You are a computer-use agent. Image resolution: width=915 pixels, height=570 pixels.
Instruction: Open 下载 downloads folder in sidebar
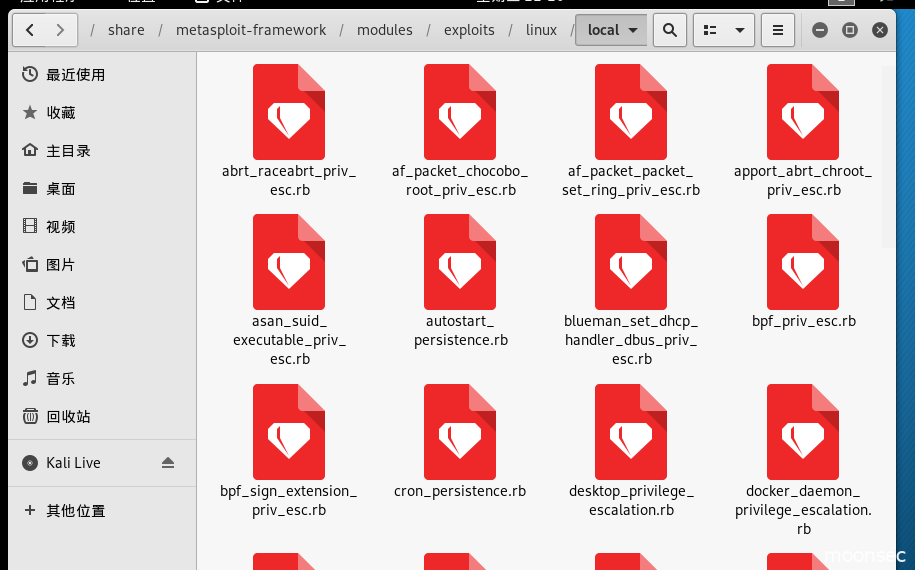102,340
